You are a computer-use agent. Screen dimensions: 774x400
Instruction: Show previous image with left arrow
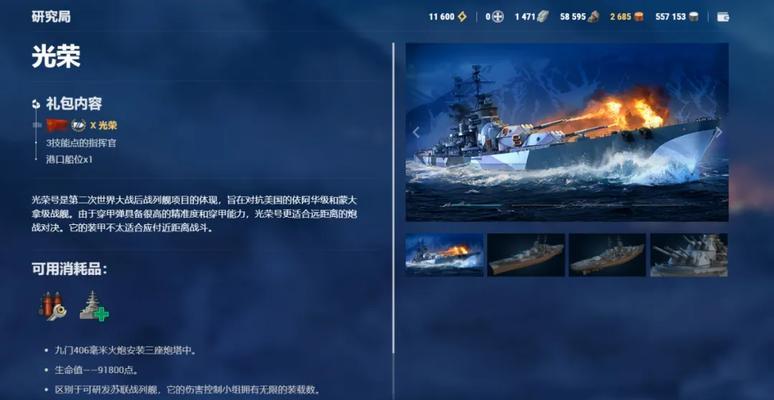[416, 132]
